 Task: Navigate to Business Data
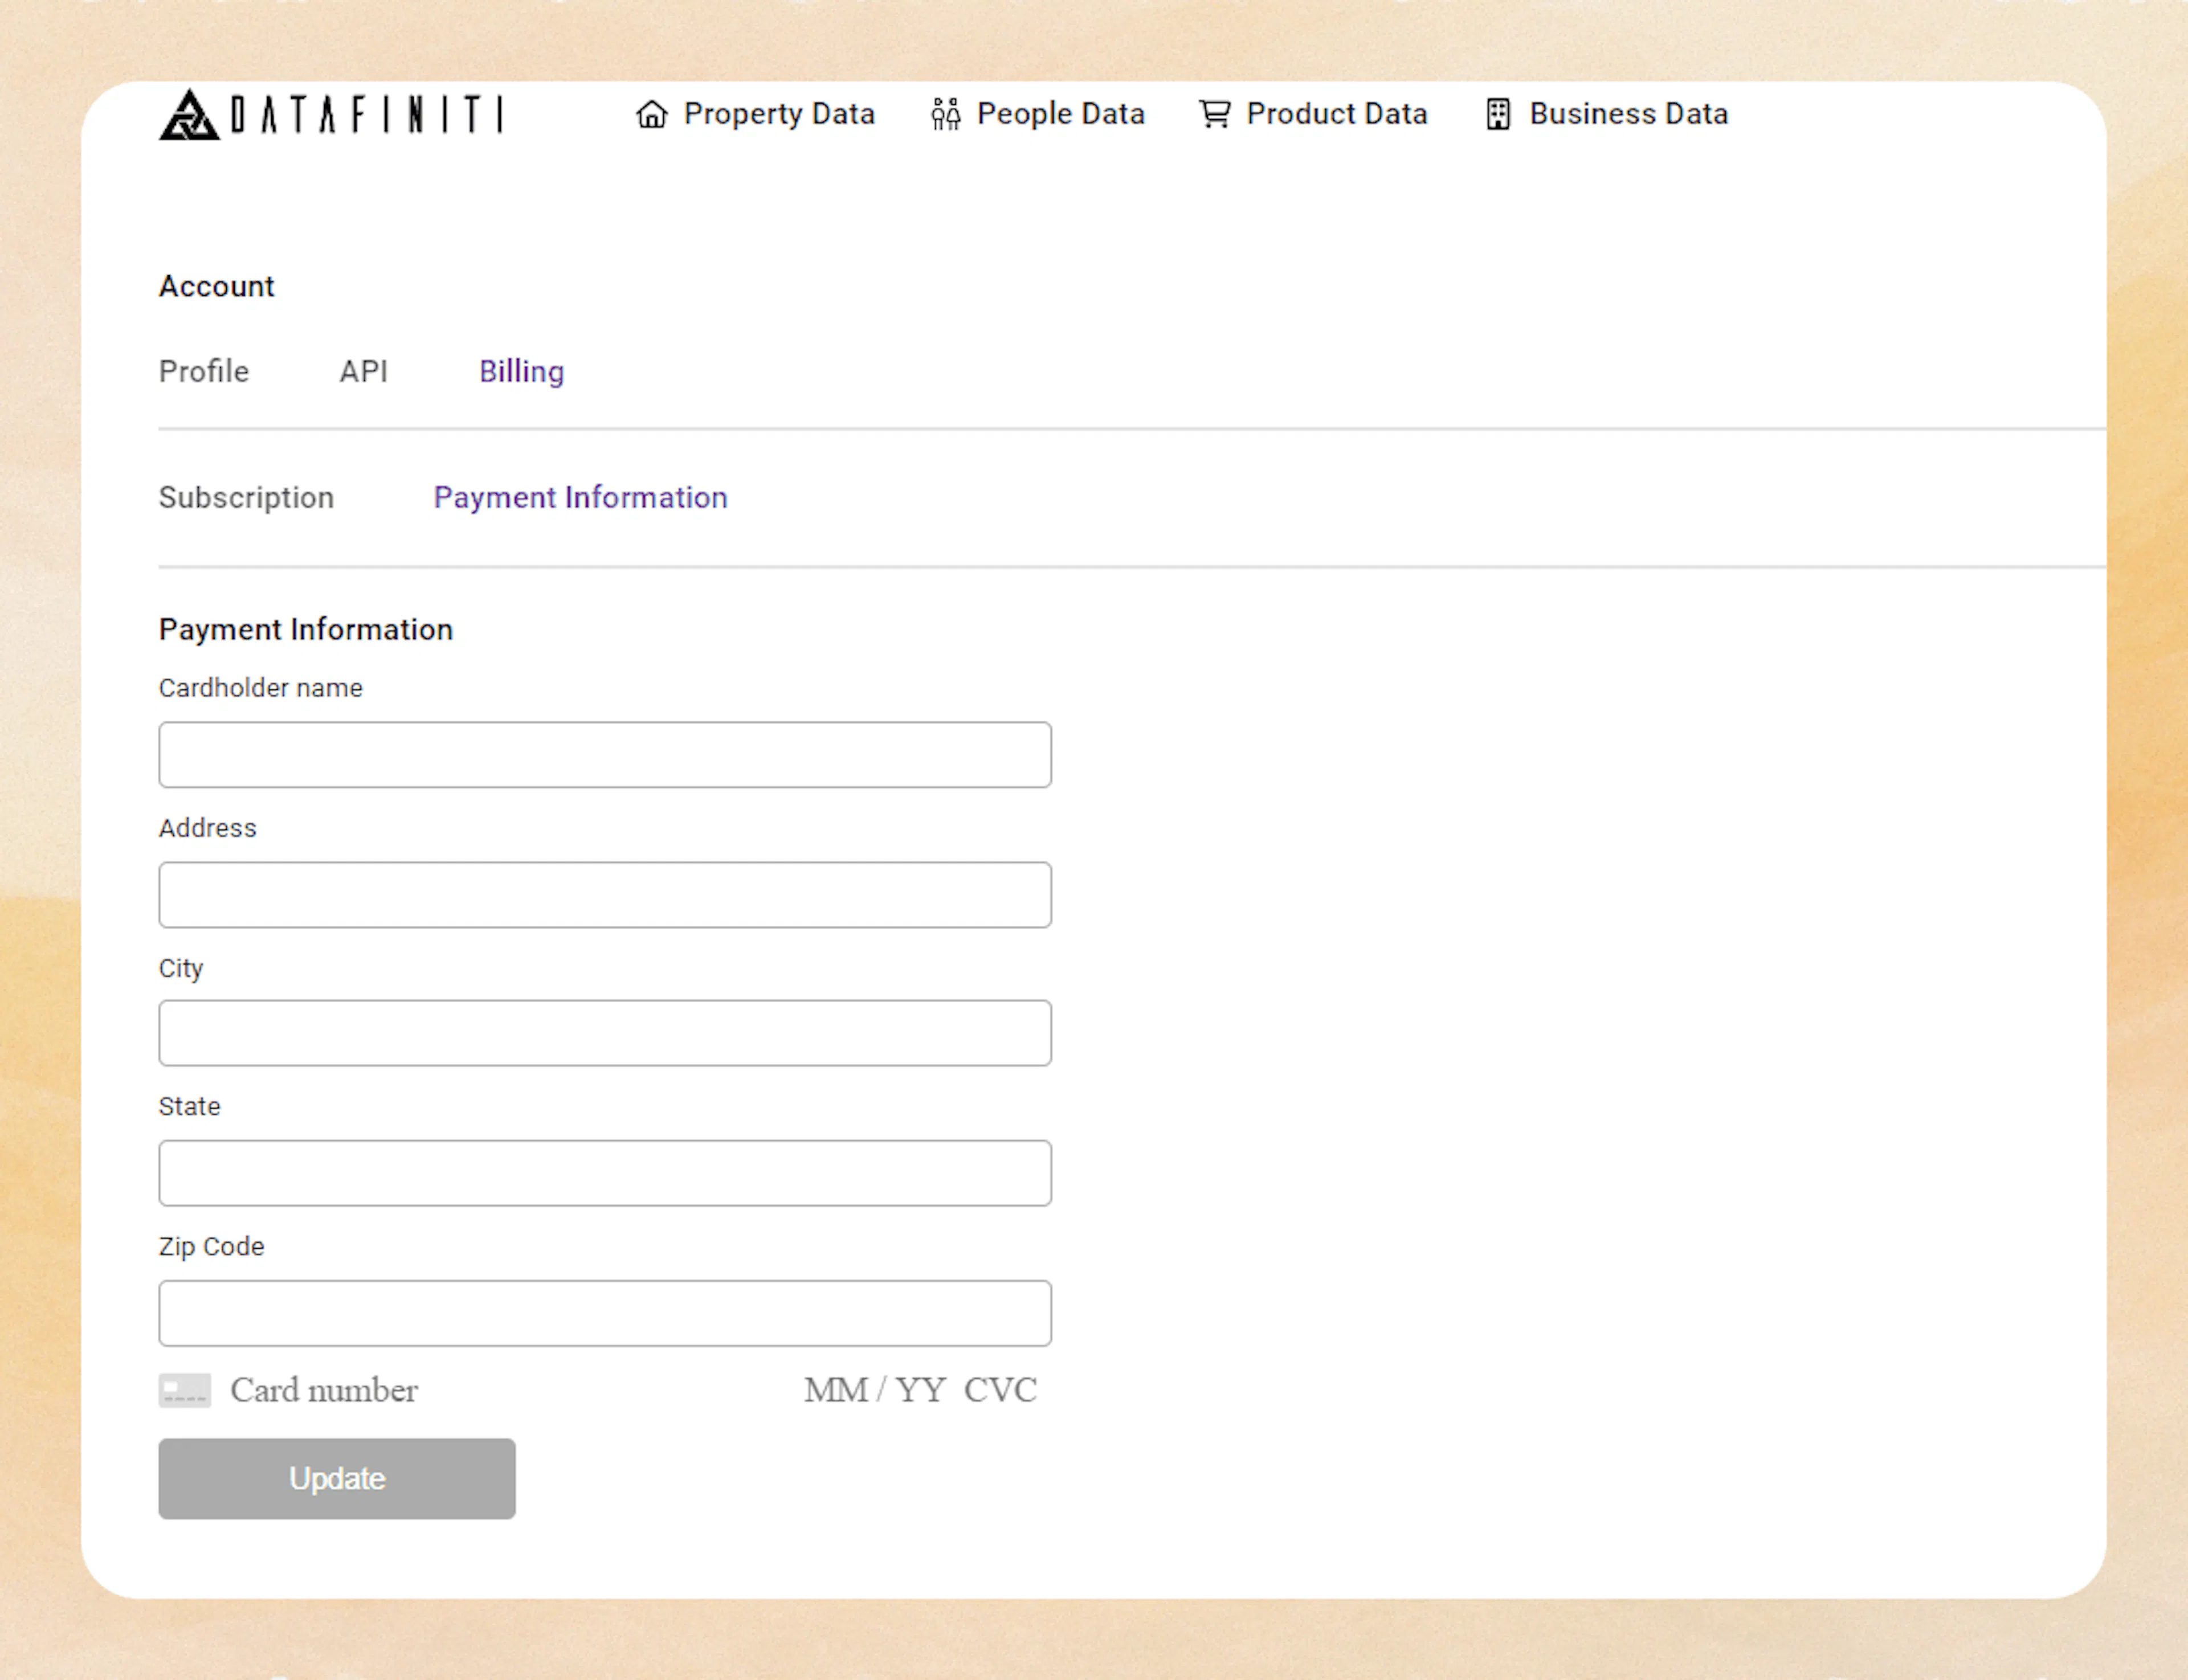pyautogui.click(x=1628, y=114)
